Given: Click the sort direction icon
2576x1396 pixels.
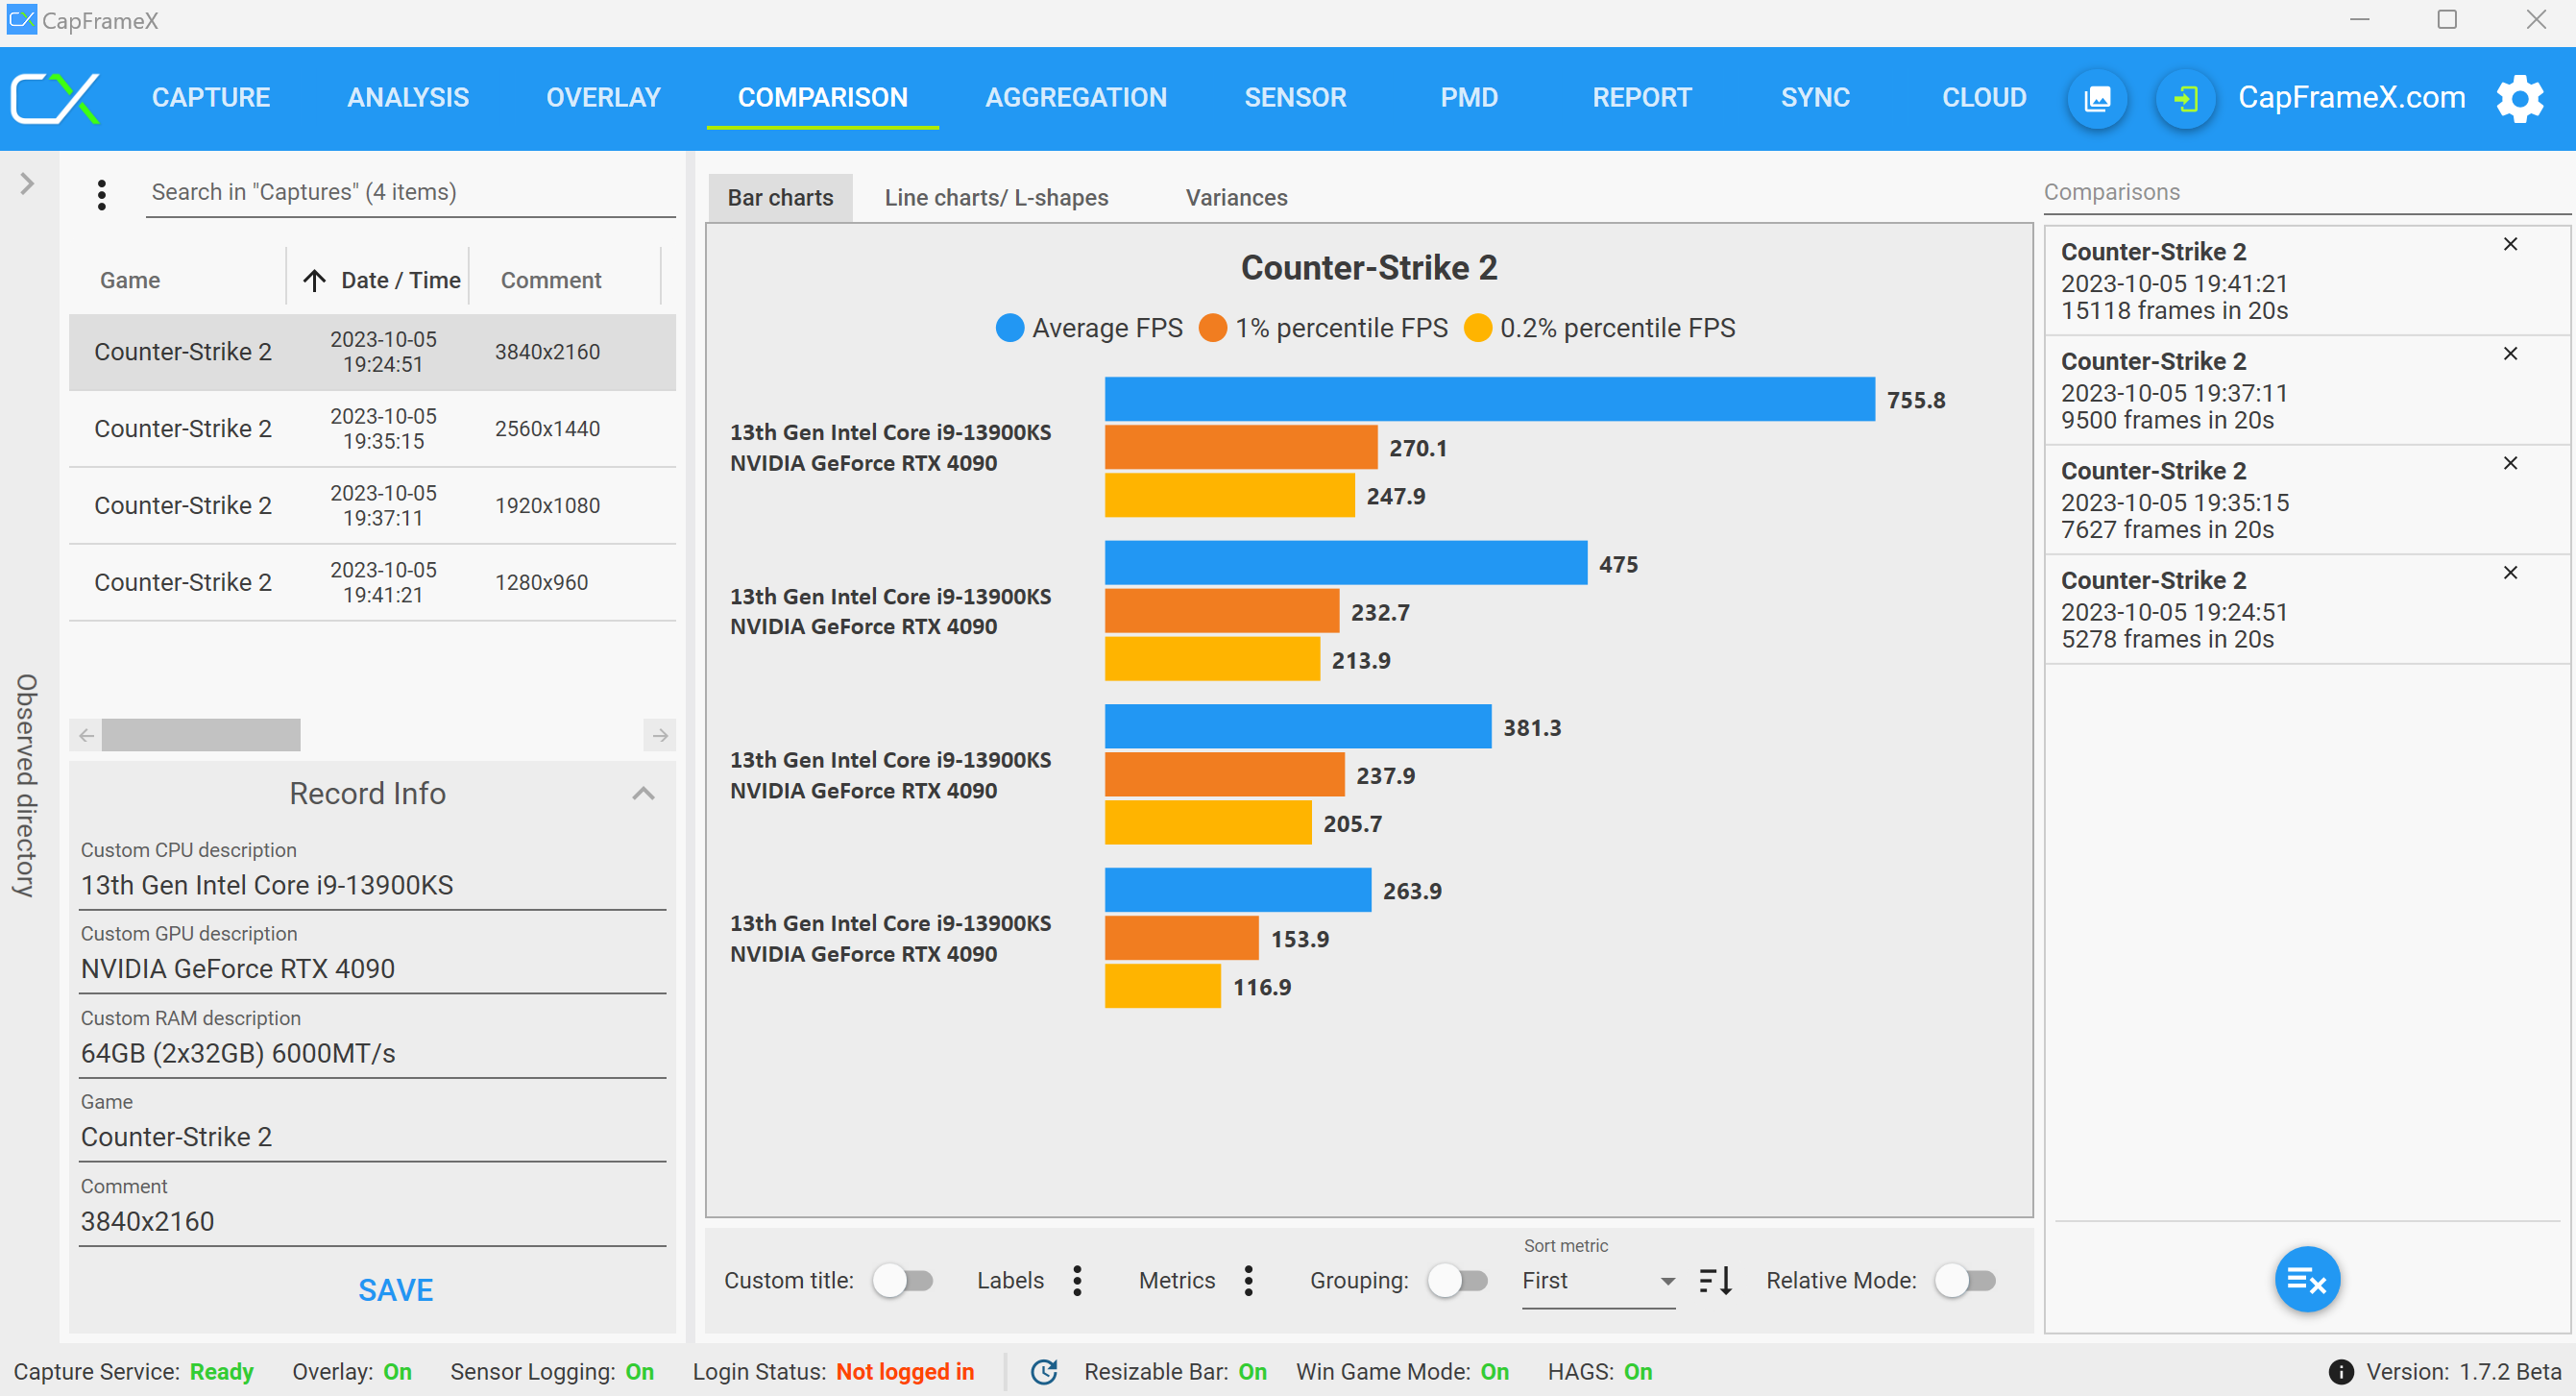Looking at the screenshot, I should click(x=1716, y=1280).
